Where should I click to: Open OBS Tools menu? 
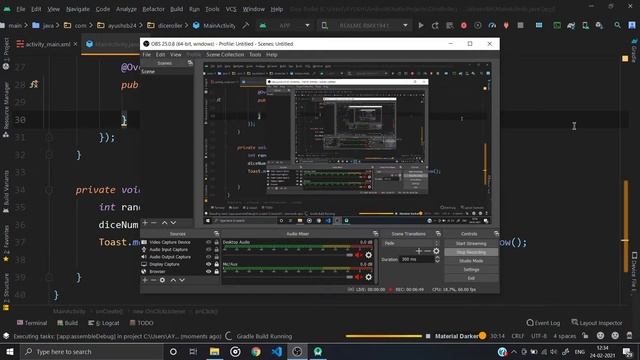pos(255,54)
